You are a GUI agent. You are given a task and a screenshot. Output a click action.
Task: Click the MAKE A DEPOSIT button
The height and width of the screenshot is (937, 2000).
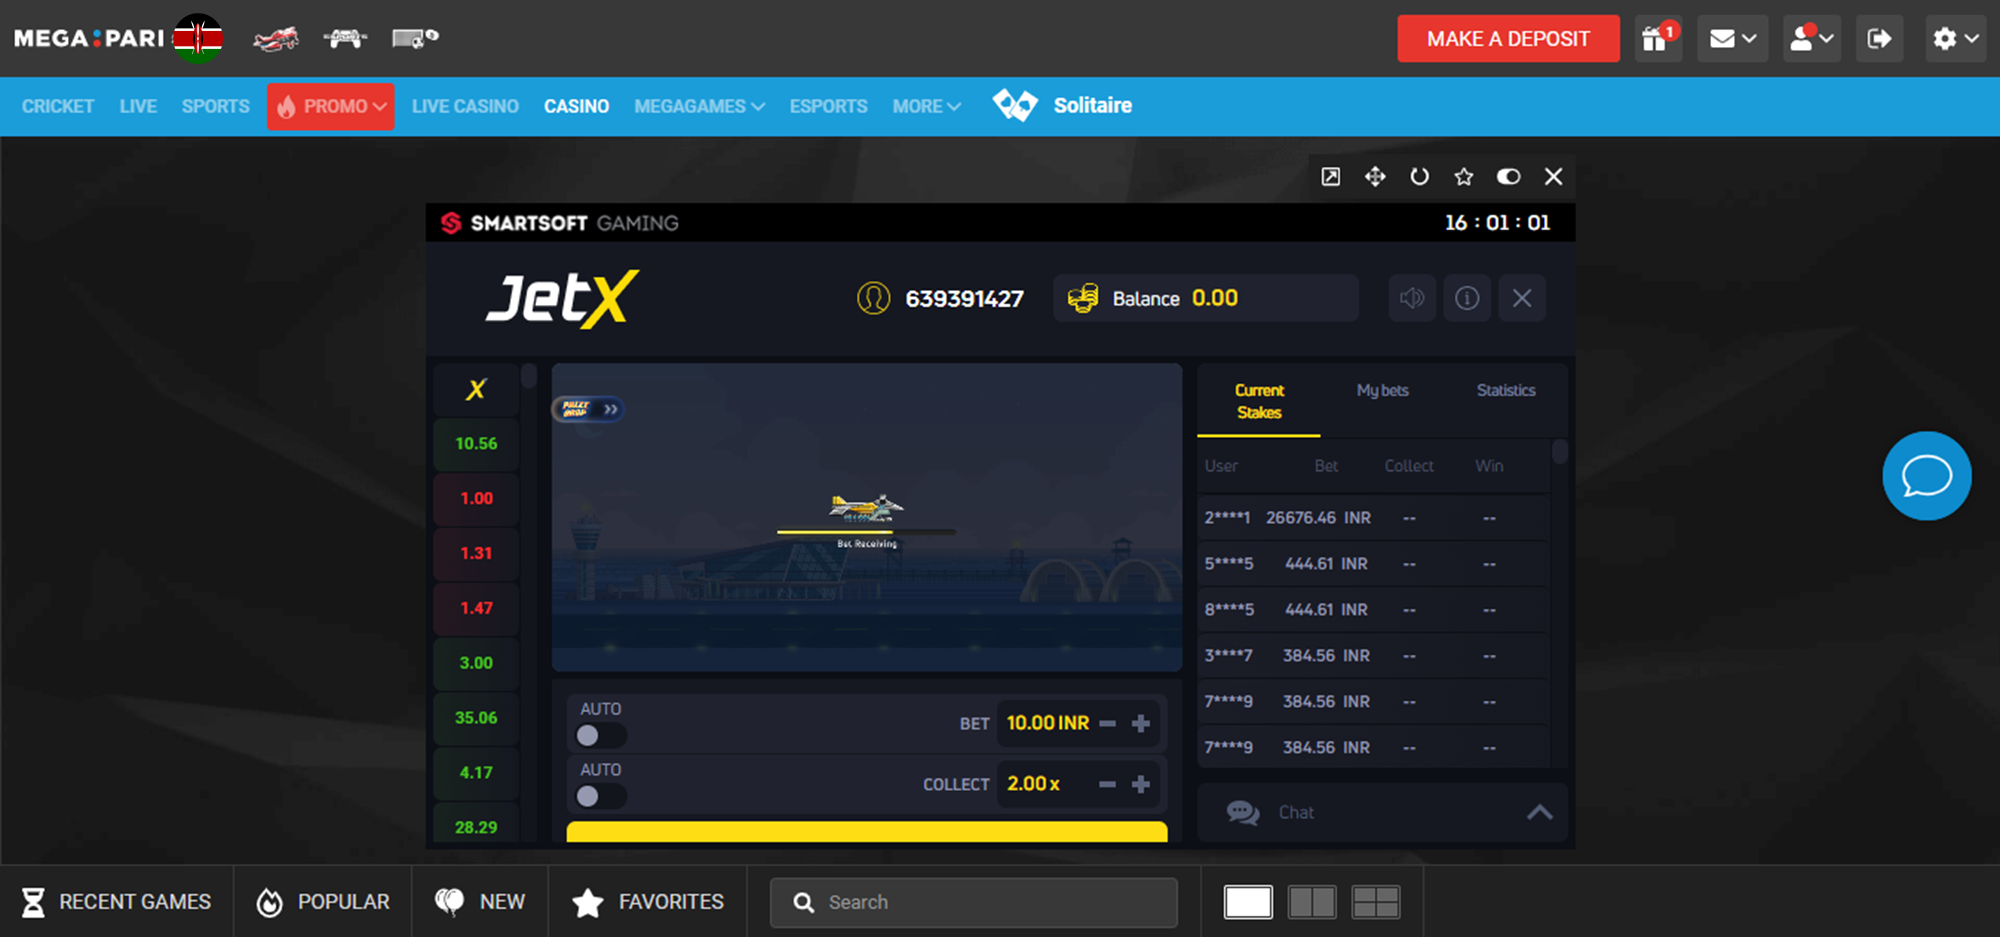[x=1508, y=39]
